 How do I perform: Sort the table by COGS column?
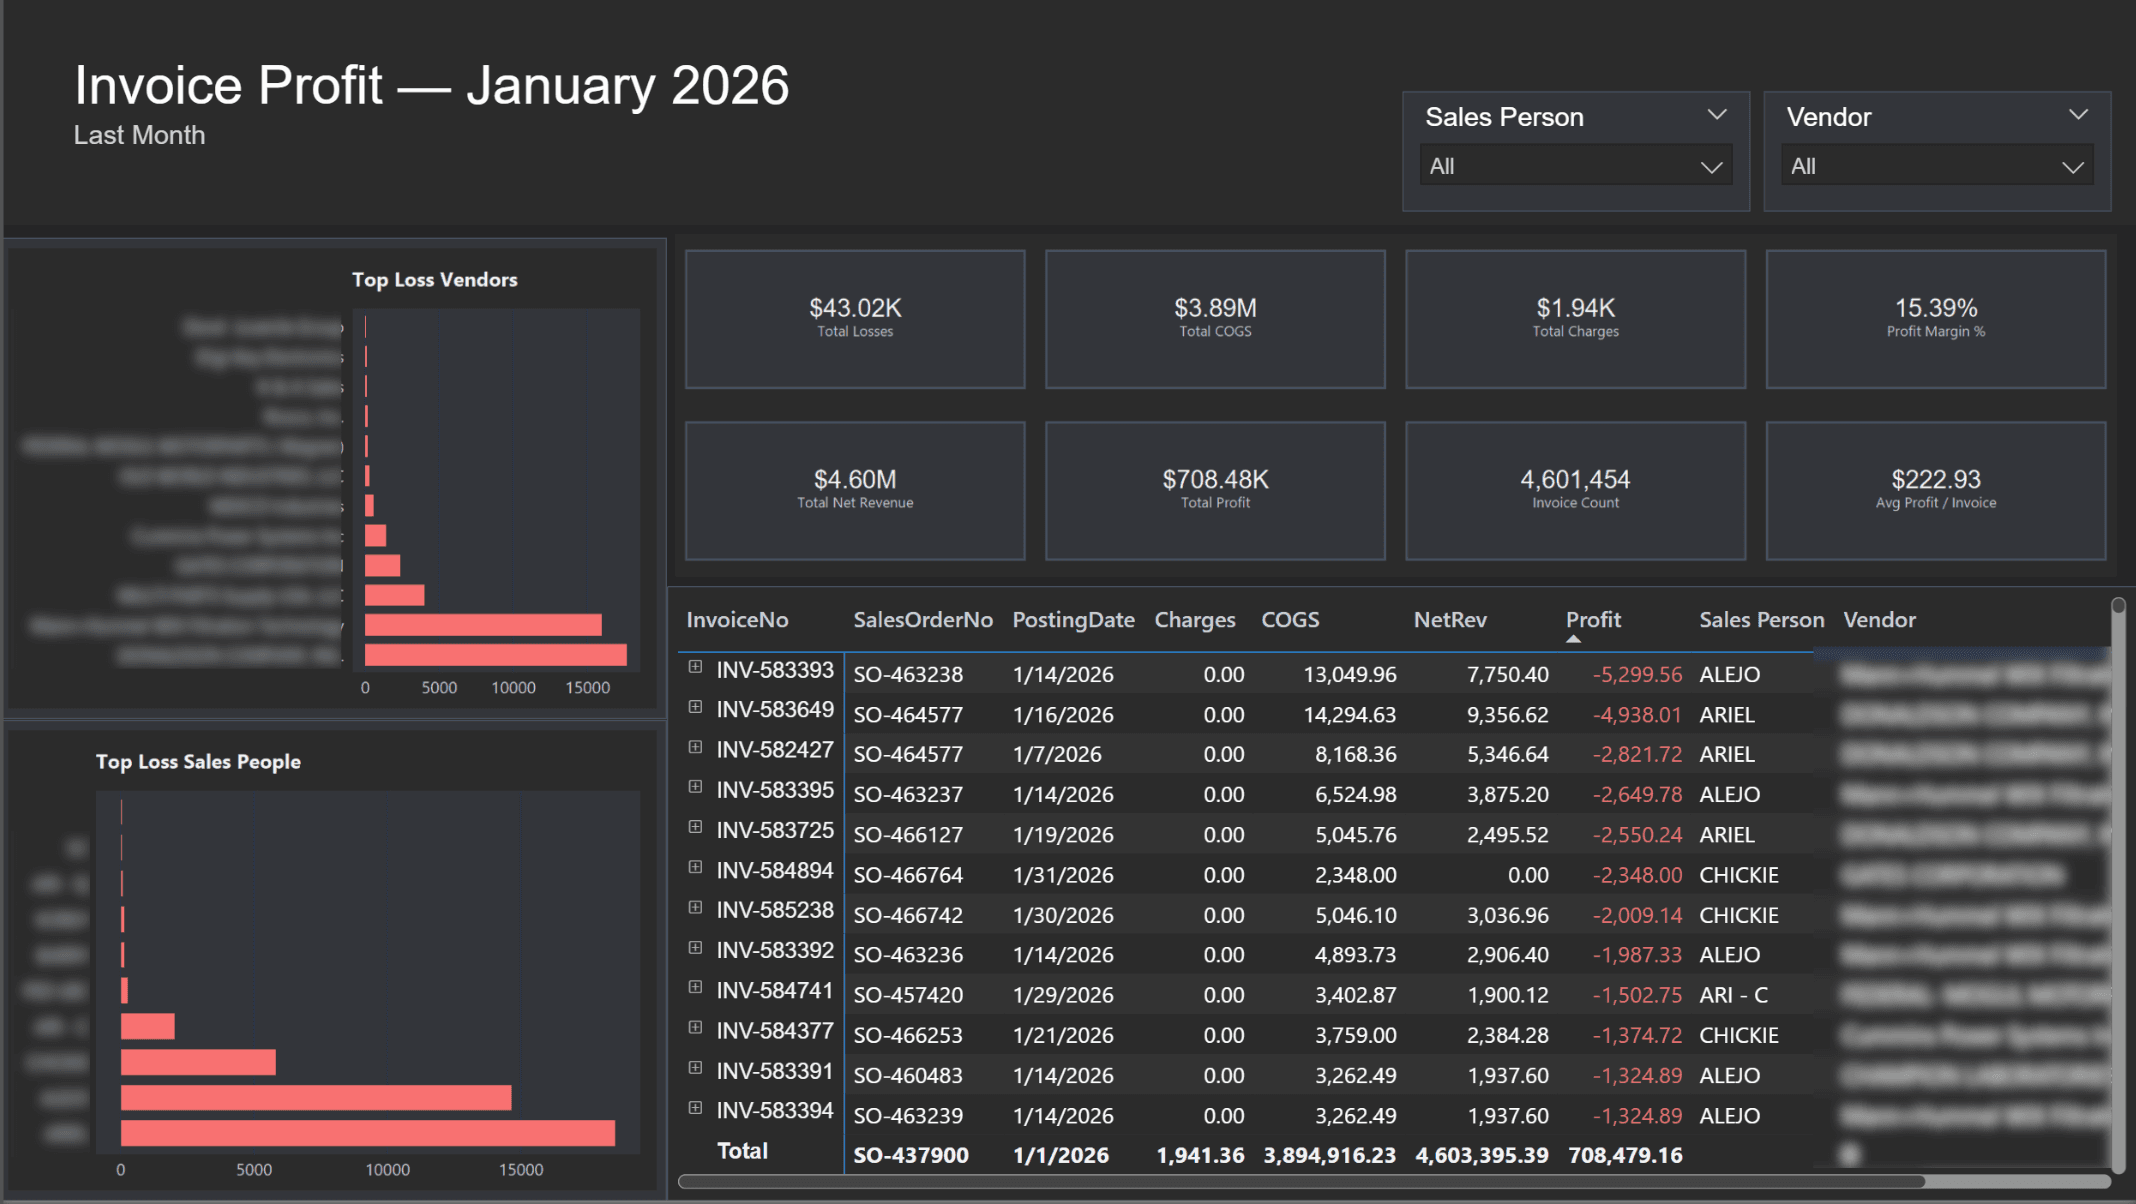1290,620
